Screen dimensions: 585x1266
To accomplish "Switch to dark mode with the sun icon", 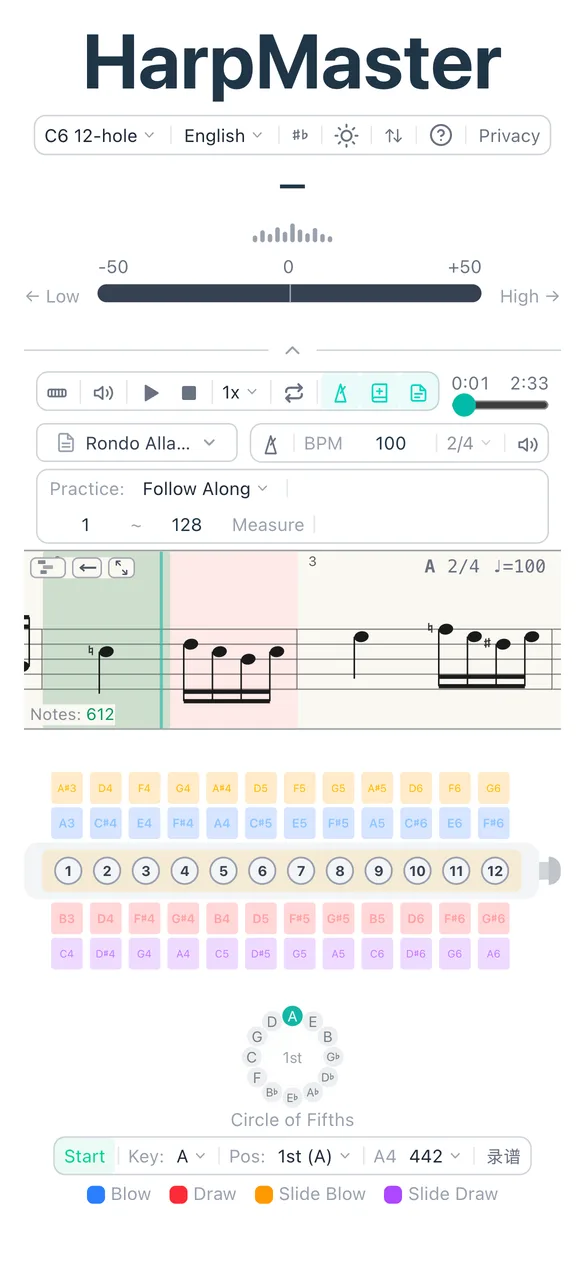I will pyautogui.click(x=346, y=135).
